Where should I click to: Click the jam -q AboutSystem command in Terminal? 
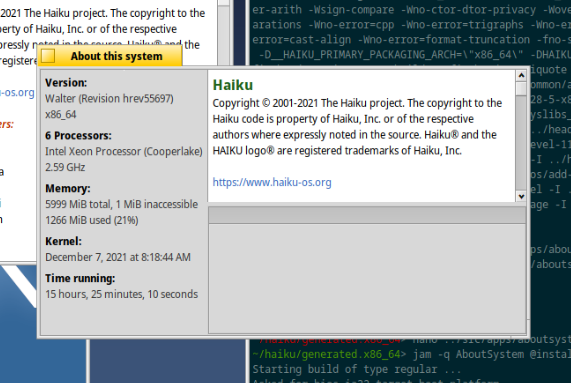[x=491, y=354]
